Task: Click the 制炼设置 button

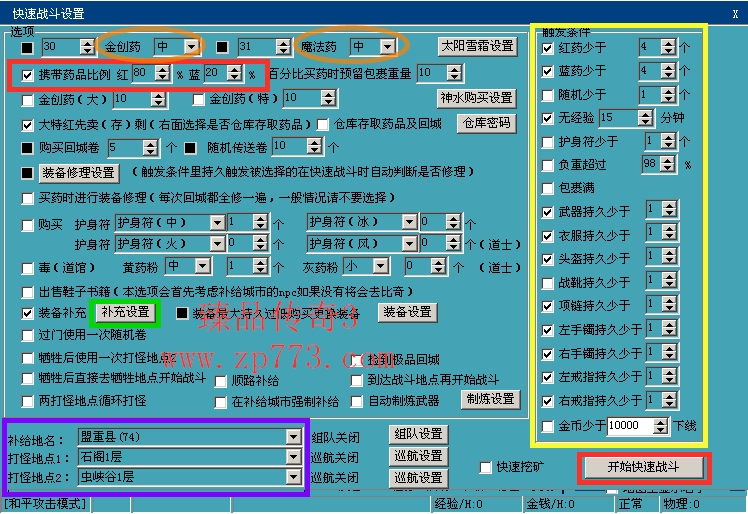Action: 490,399
